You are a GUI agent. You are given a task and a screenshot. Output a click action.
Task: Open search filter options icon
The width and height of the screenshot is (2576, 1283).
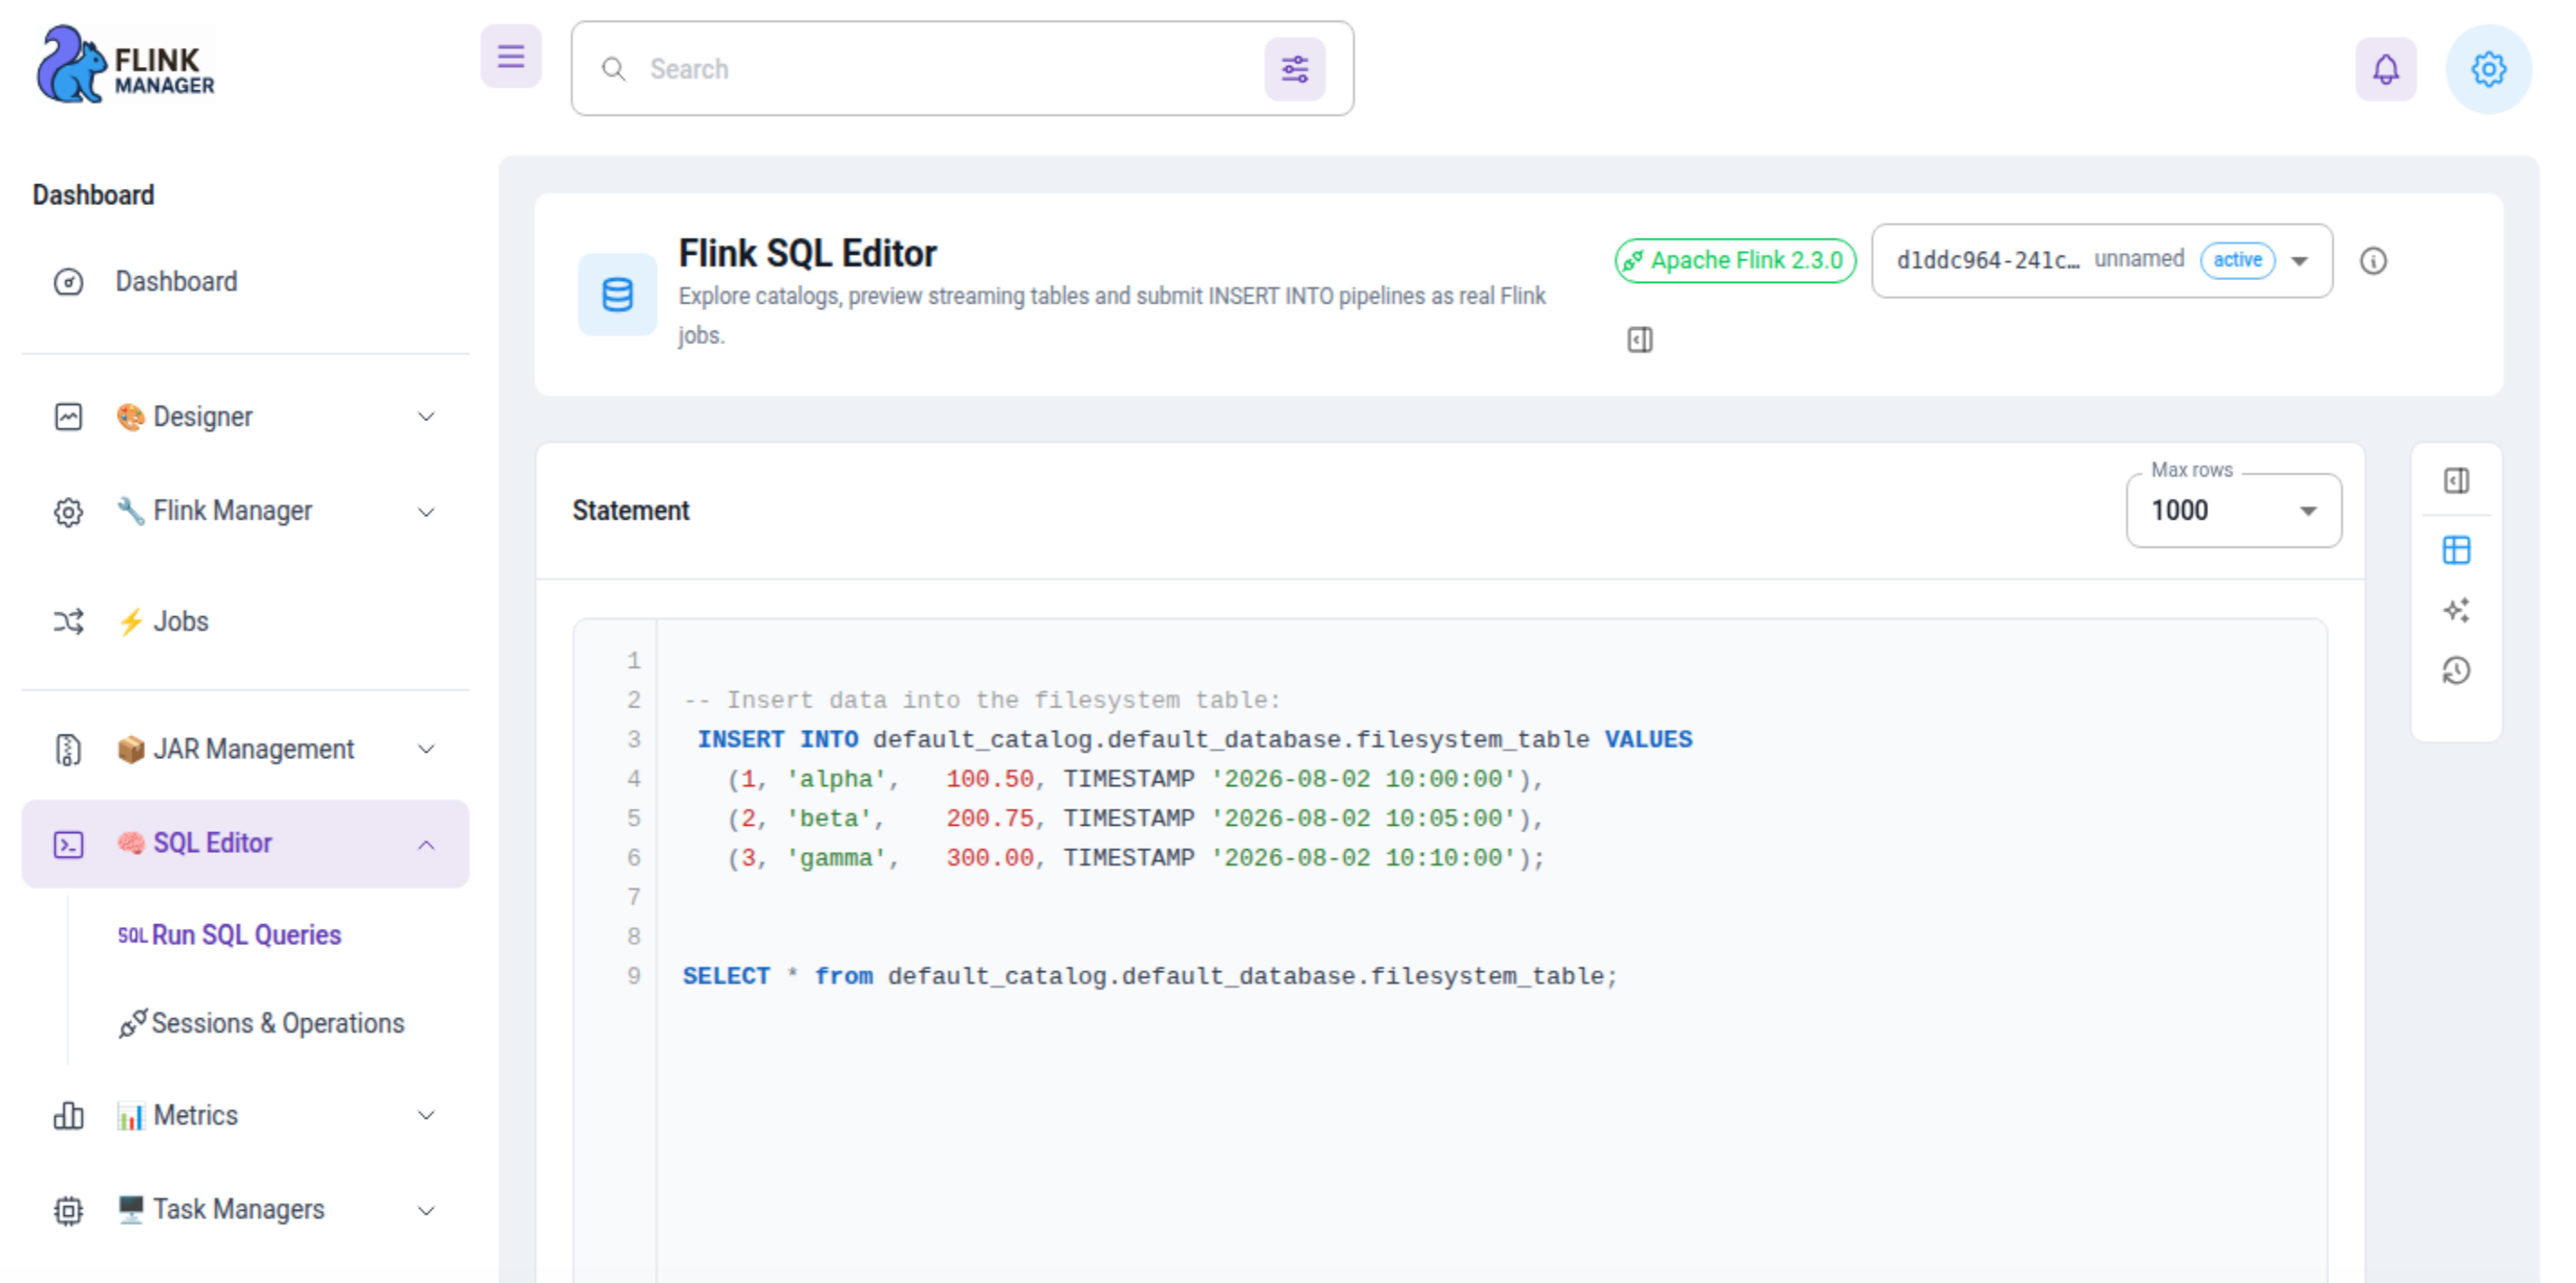click(1294, 69)
